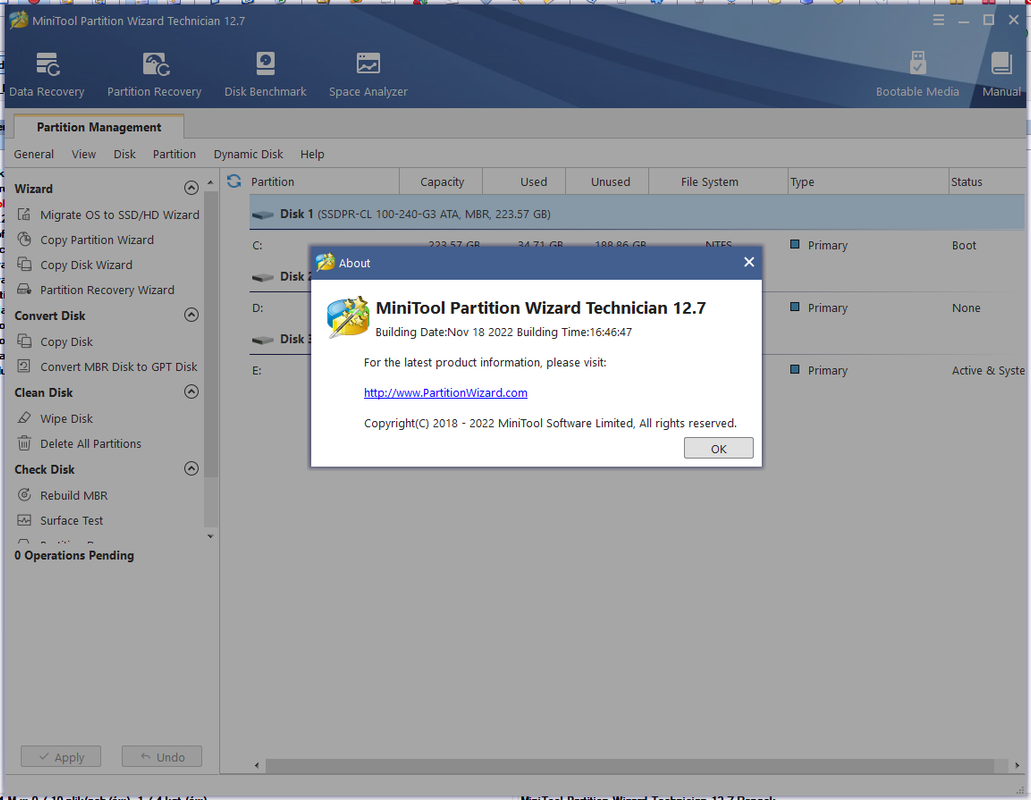This screenshot has width=1031, height=800.
Task: Click the refresh icon beside Partition column
Action: [234, 181]
